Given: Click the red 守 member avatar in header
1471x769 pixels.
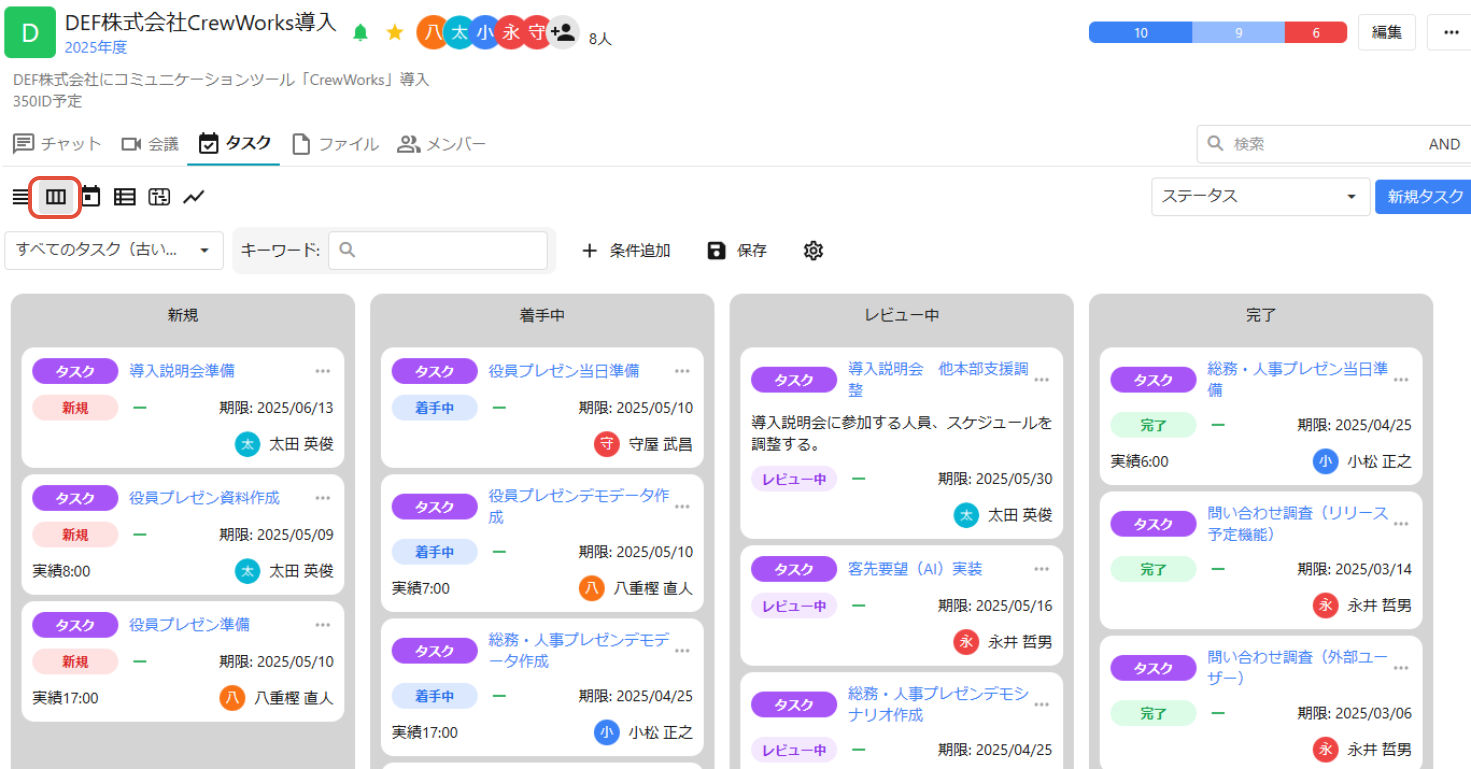Looking at the screenshot, I should click(x=536, y=32).
